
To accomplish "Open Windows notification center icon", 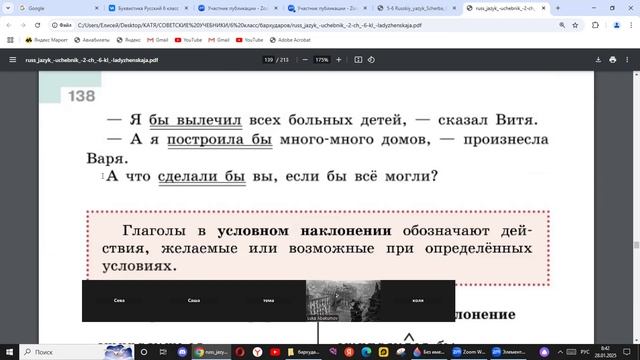I will tap(627, 352).
